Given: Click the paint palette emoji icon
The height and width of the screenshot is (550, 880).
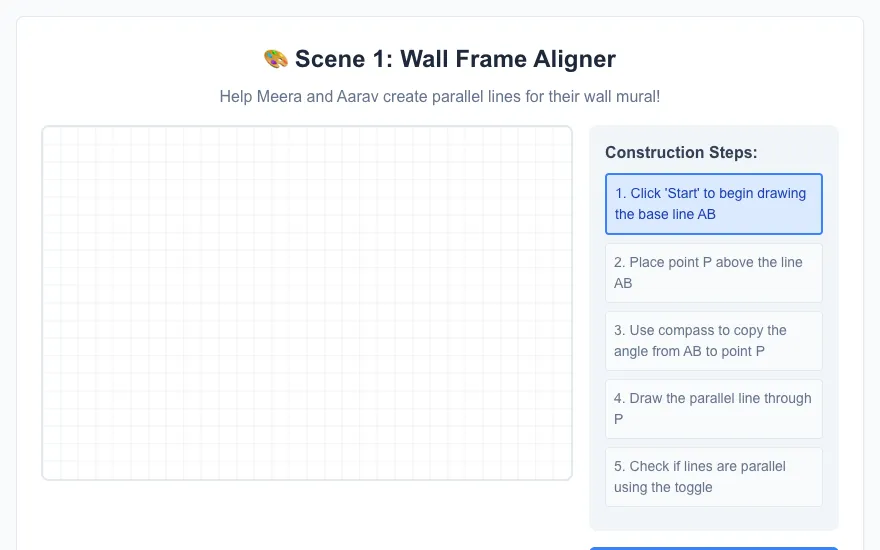Looking at the screenshot, I should [x=276, y=59].
